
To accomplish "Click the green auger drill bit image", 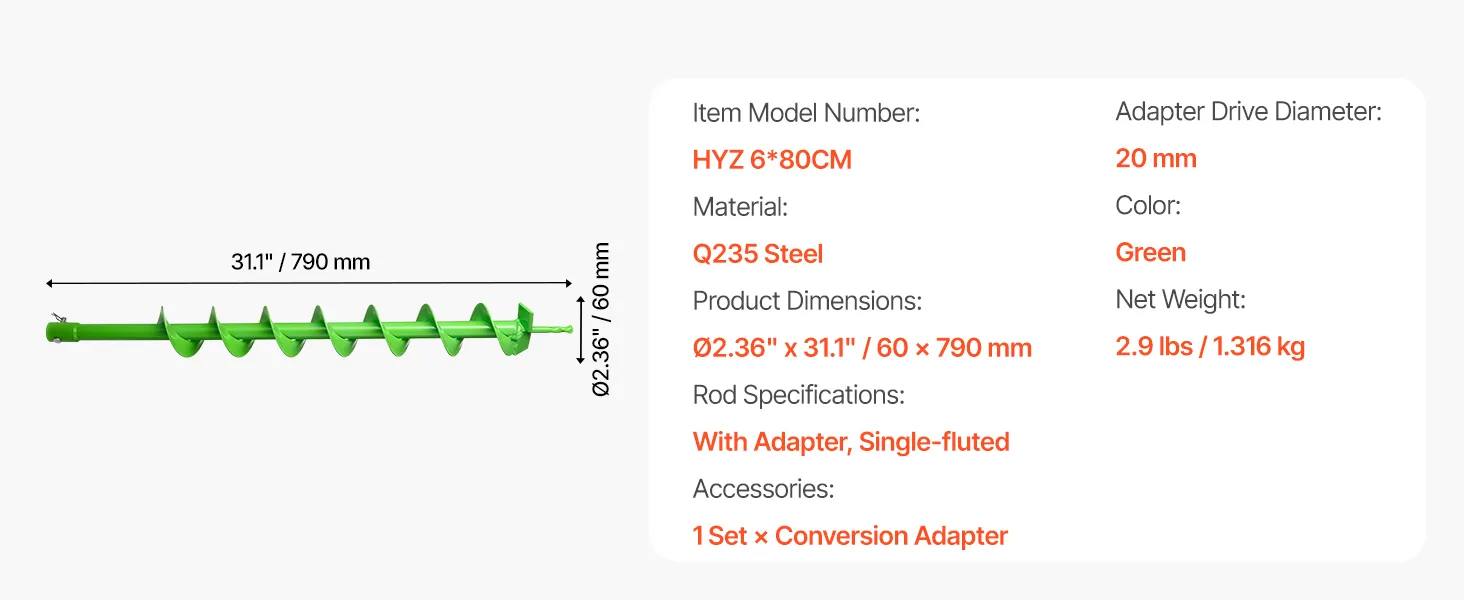I will (310, 330).
